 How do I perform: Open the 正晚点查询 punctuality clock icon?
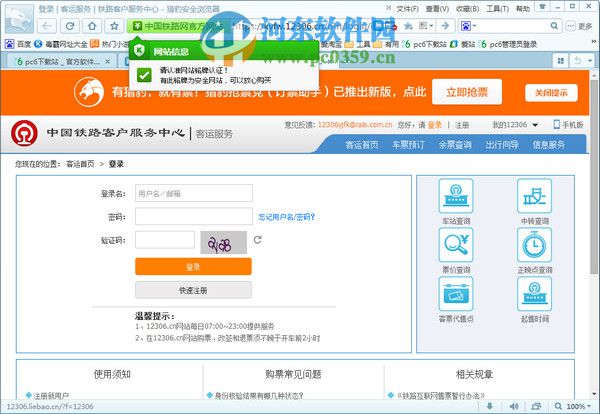pyautogui.click(x=534, y=245)
